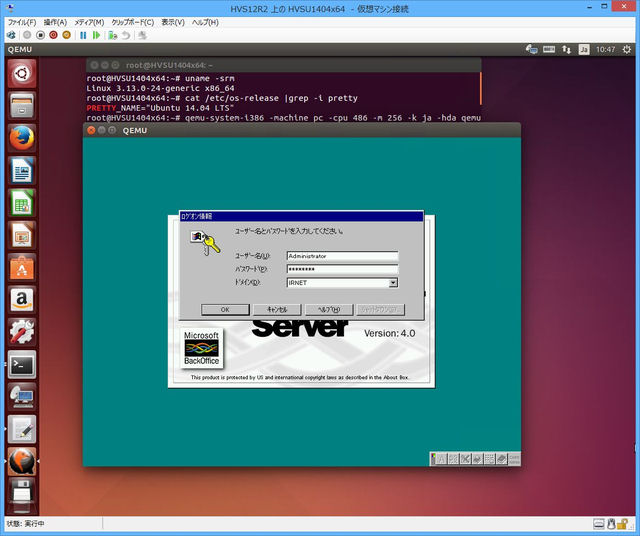Click the logon dialog title bar ログオン情報
The image size is (640, 536).
click(x=301, y=216)
